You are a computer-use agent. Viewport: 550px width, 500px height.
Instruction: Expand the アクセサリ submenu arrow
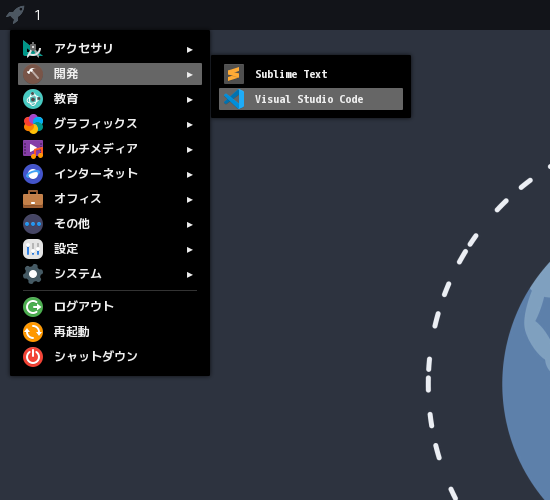tap(189, 50)
